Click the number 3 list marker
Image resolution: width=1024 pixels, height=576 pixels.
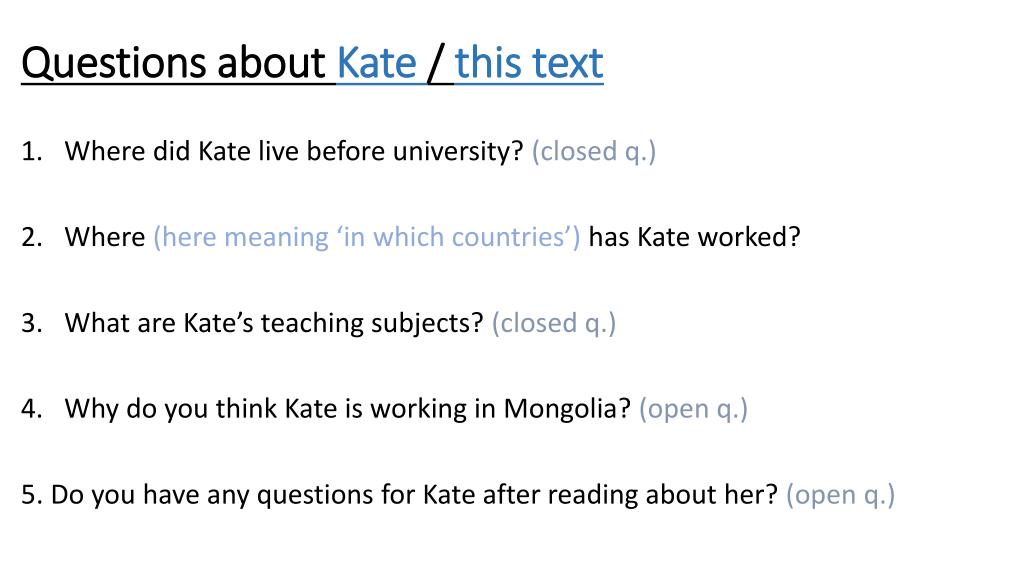pyautogui.click(x=31, y=323)
